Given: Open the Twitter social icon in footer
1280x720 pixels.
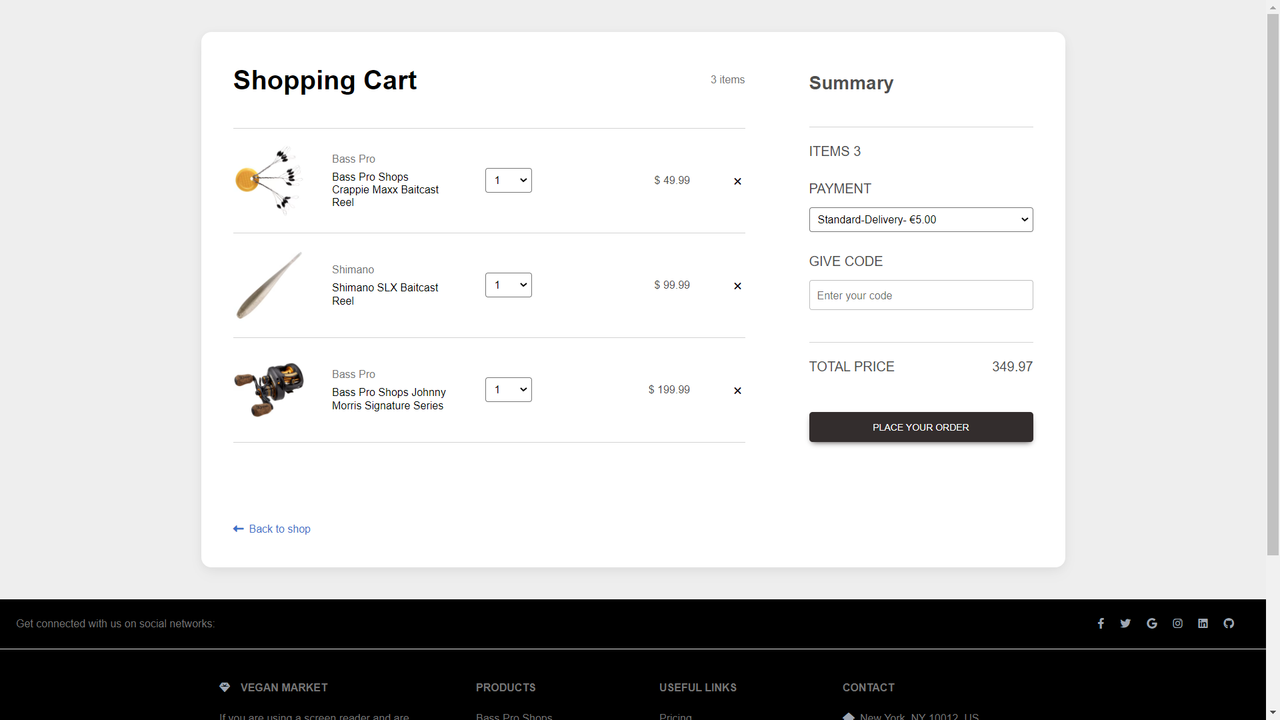Looking at the screenshot, I should click(1126, 623).
